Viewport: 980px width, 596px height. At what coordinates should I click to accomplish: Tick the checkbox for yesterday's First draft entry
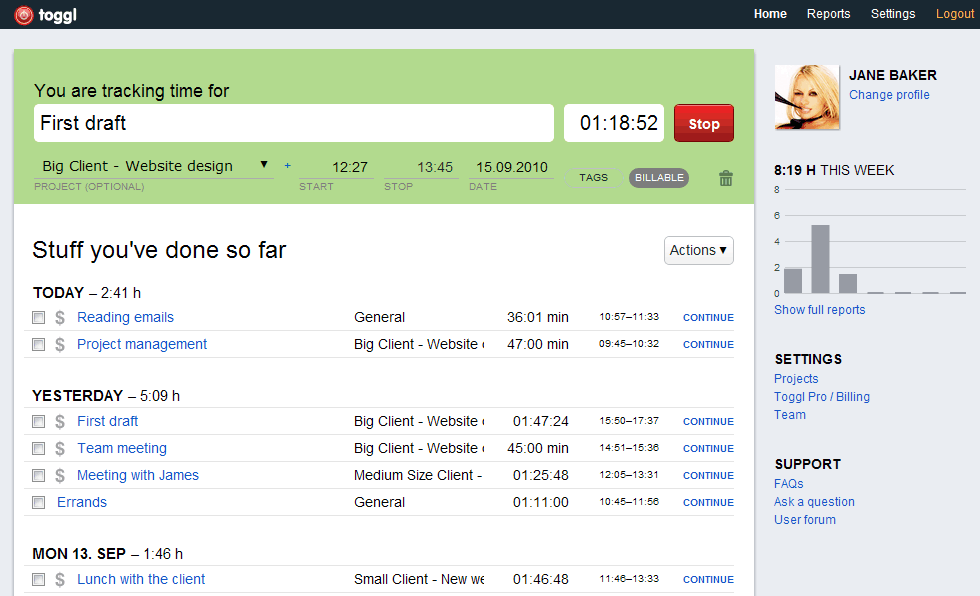pos(38,422)
